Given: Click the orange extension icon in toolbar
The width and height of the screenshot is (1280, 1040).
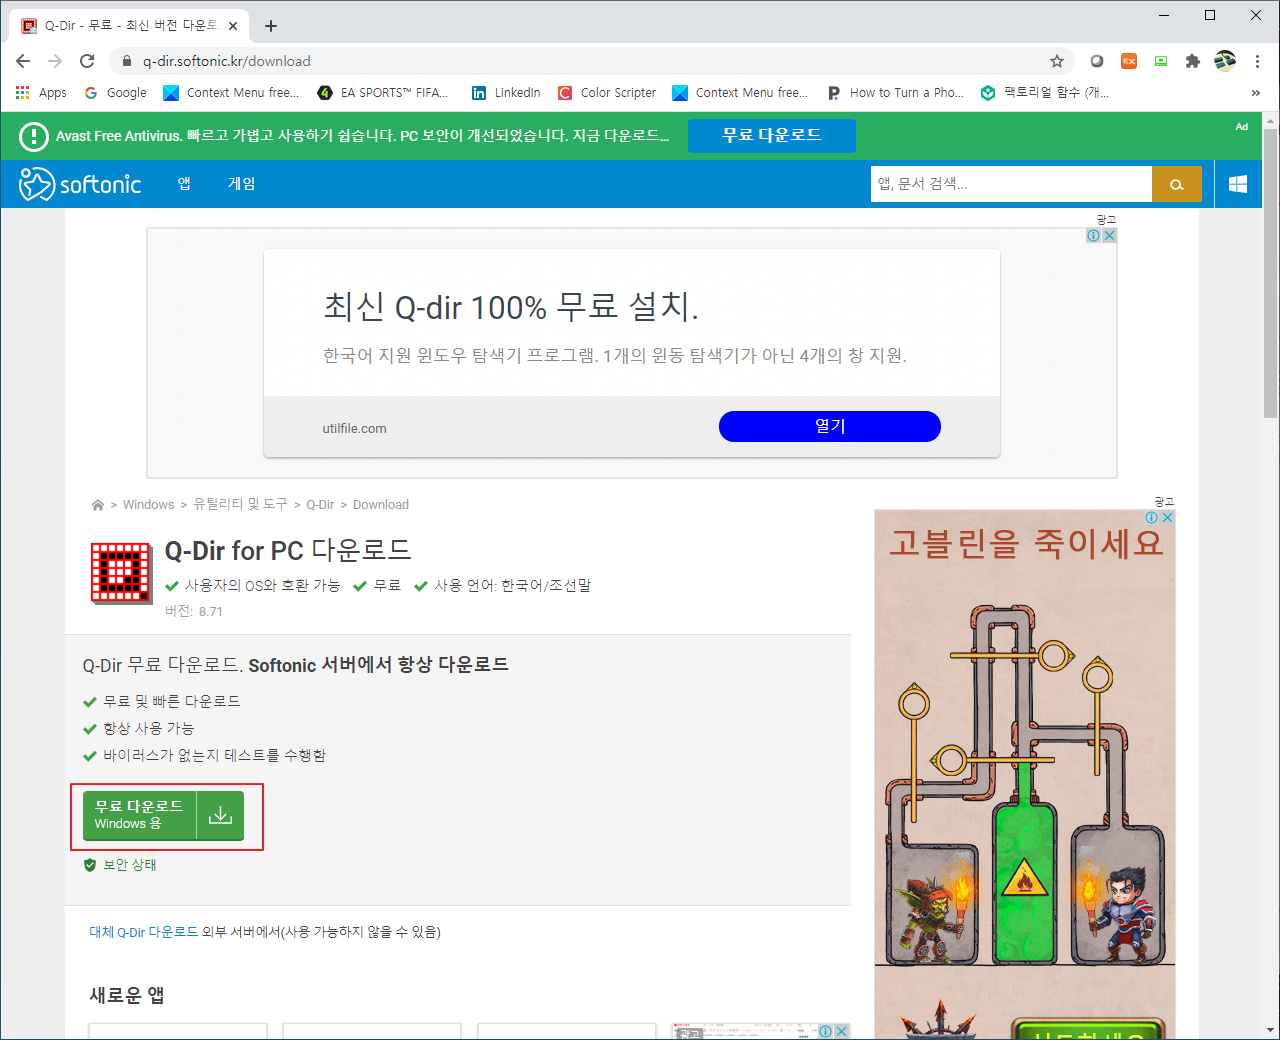Looking at the screenshot, I should [1128, 61].
